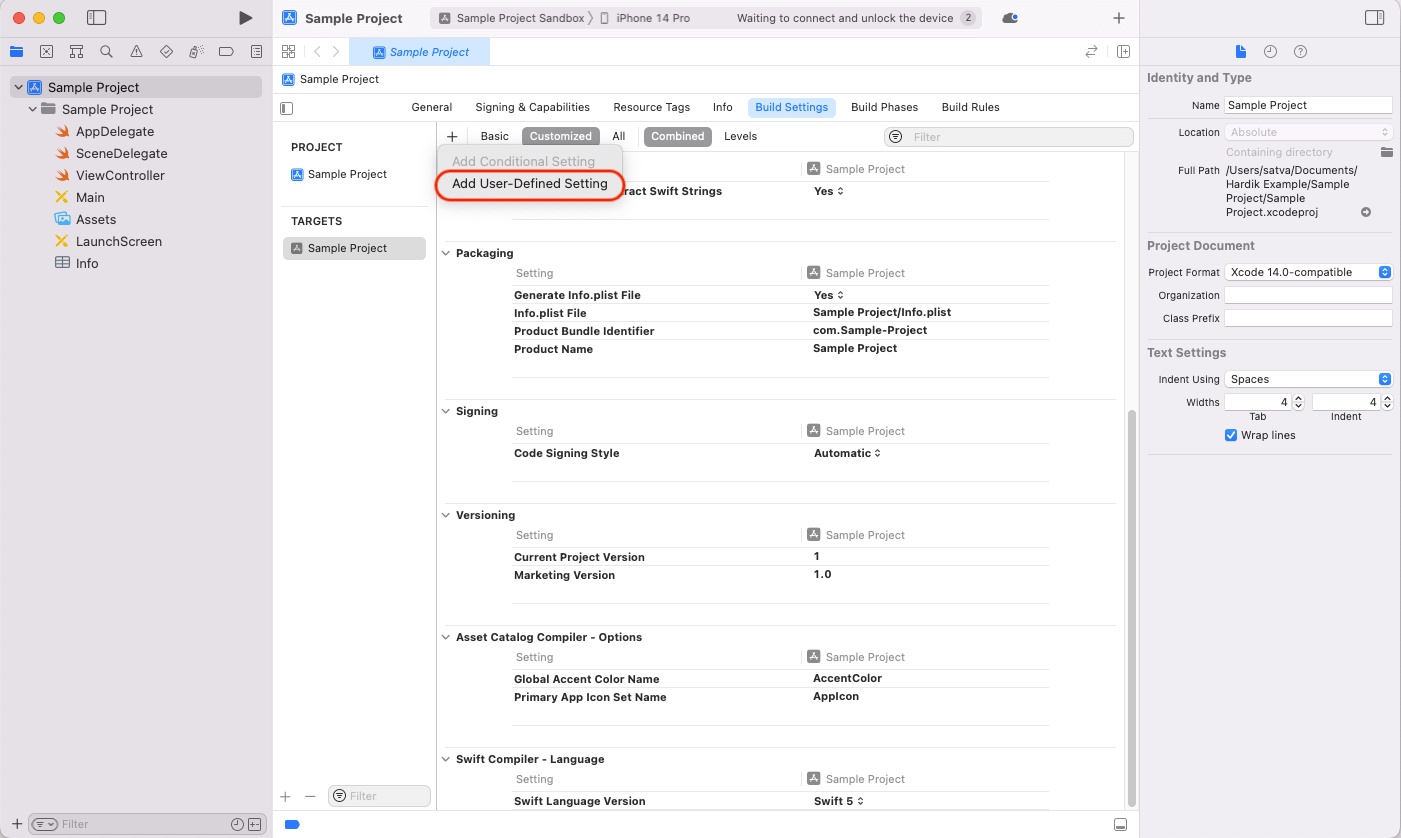Collapse the Packaging section
This screenshot has width=1401, height=838.
click(447, 253)
